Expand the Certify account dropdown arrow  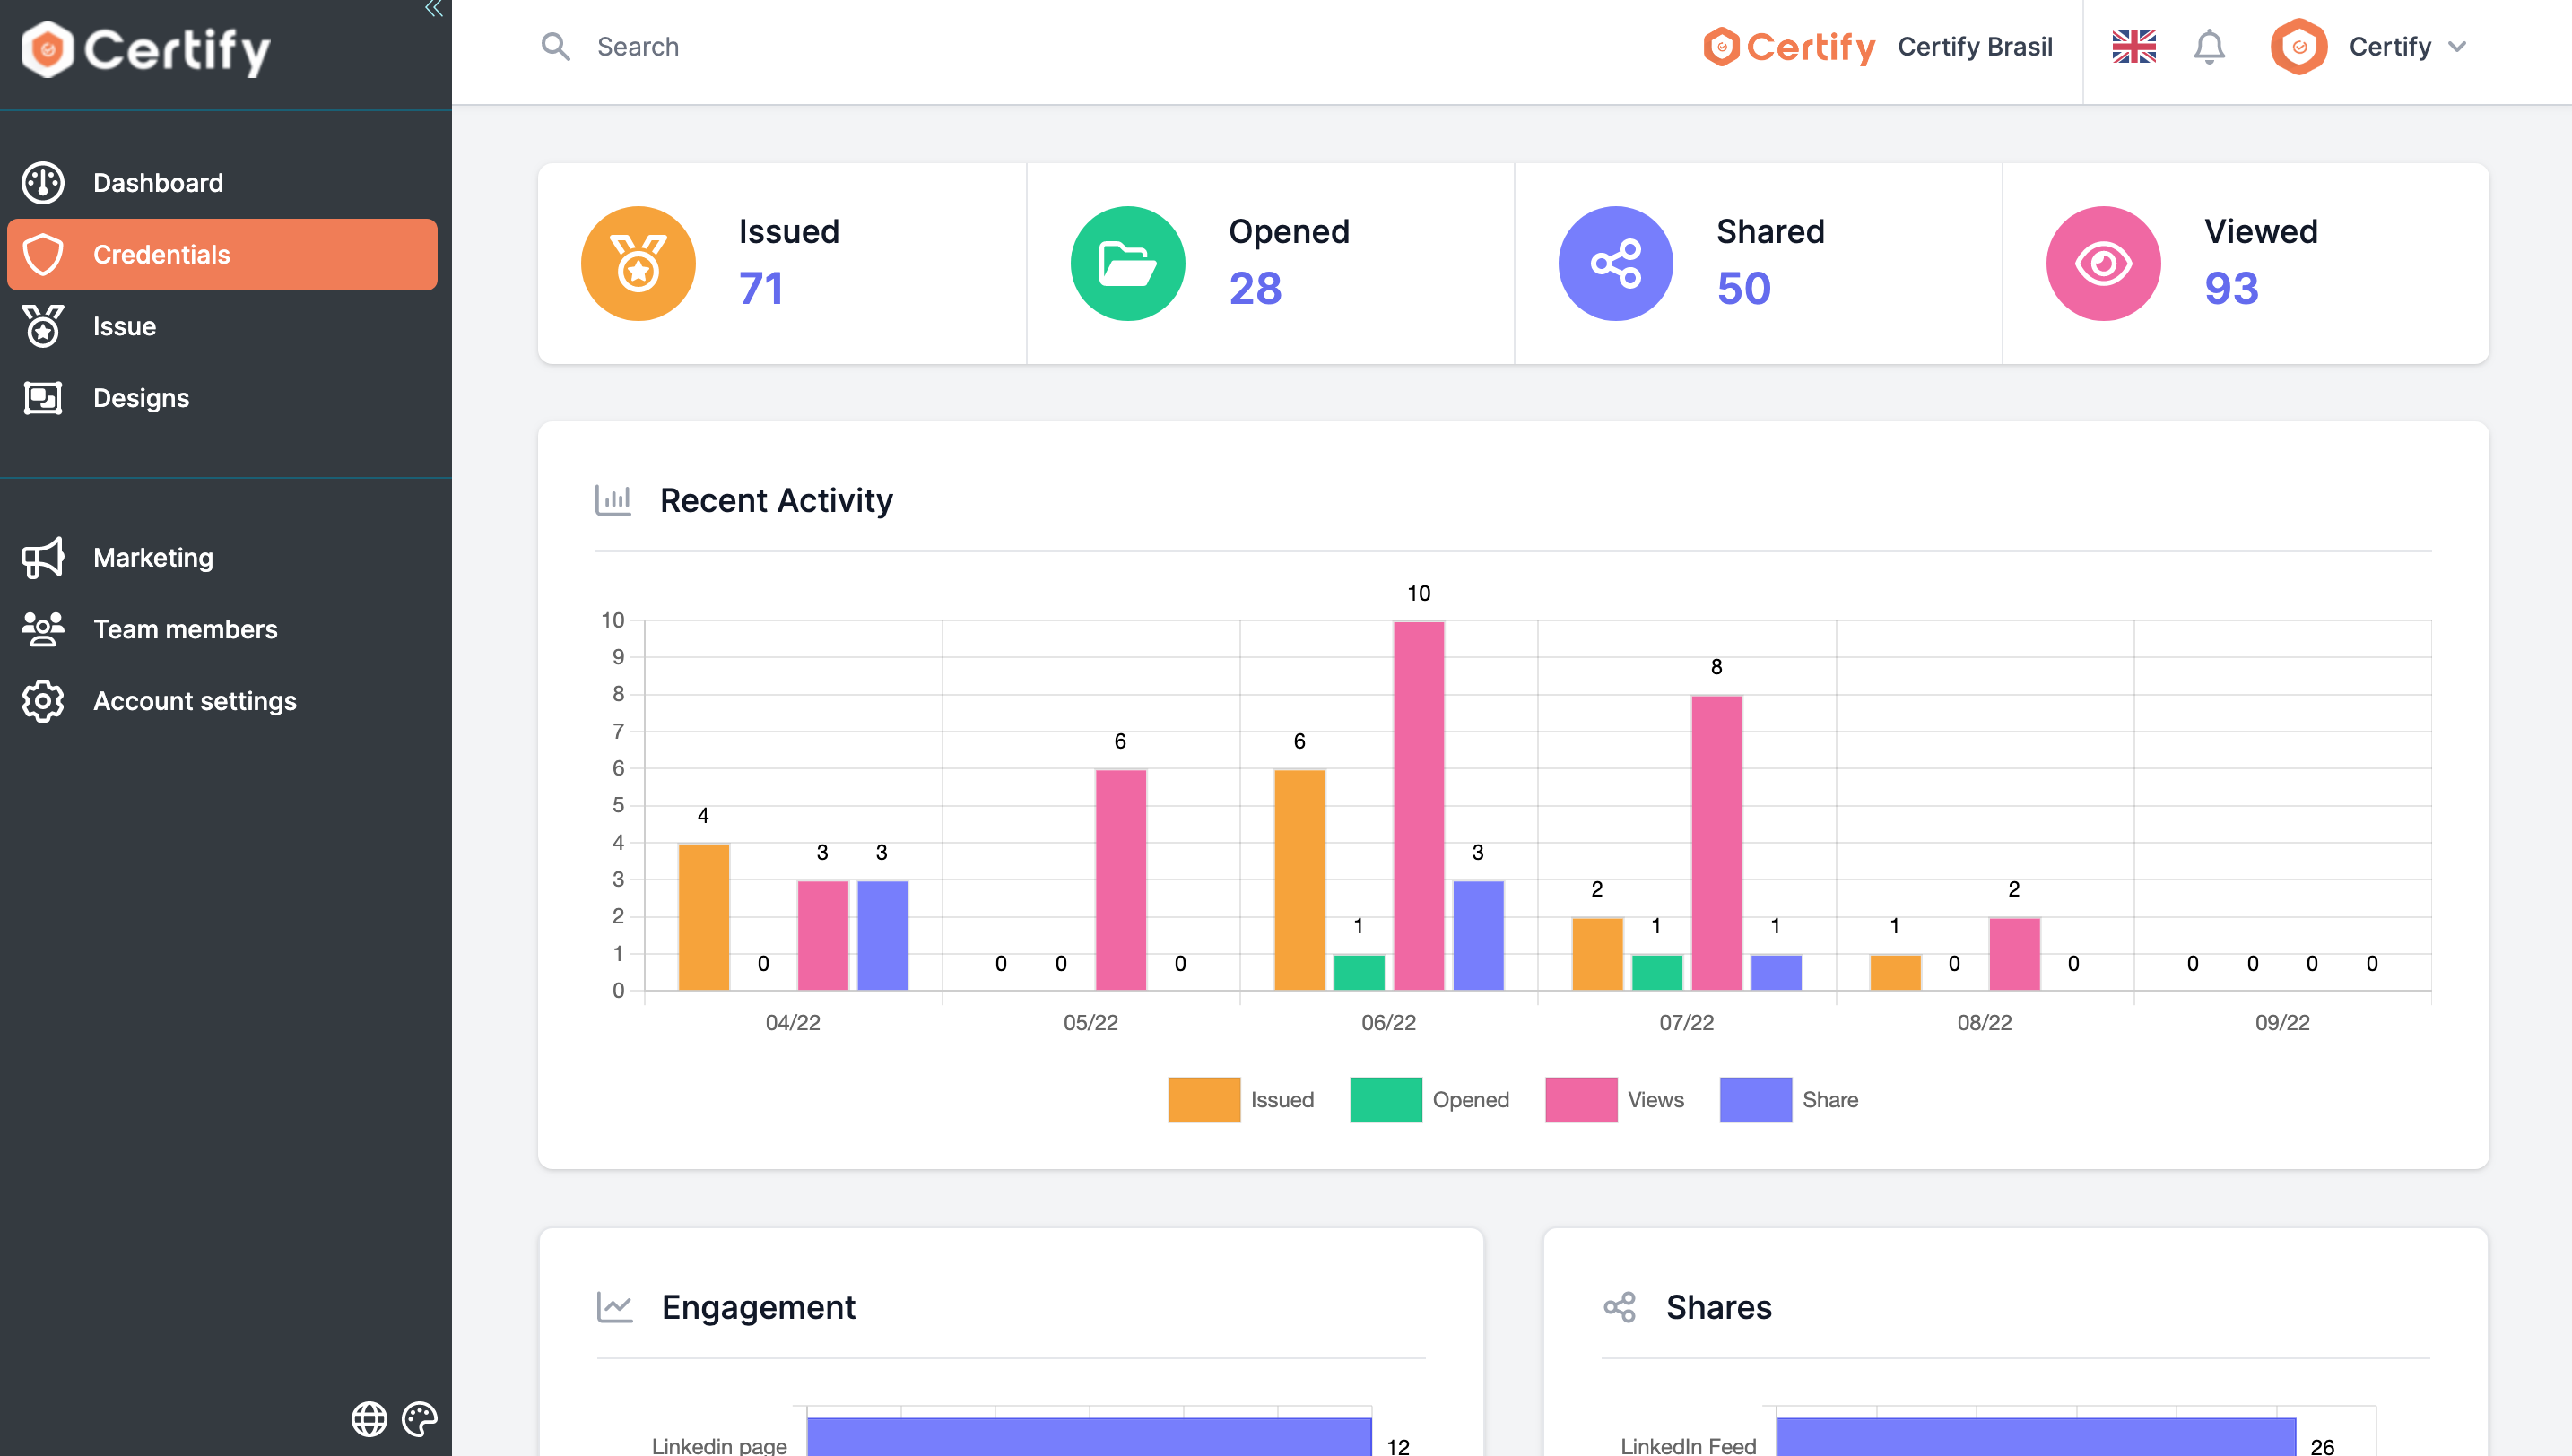pyautogui.click(x=2457, y=47)
